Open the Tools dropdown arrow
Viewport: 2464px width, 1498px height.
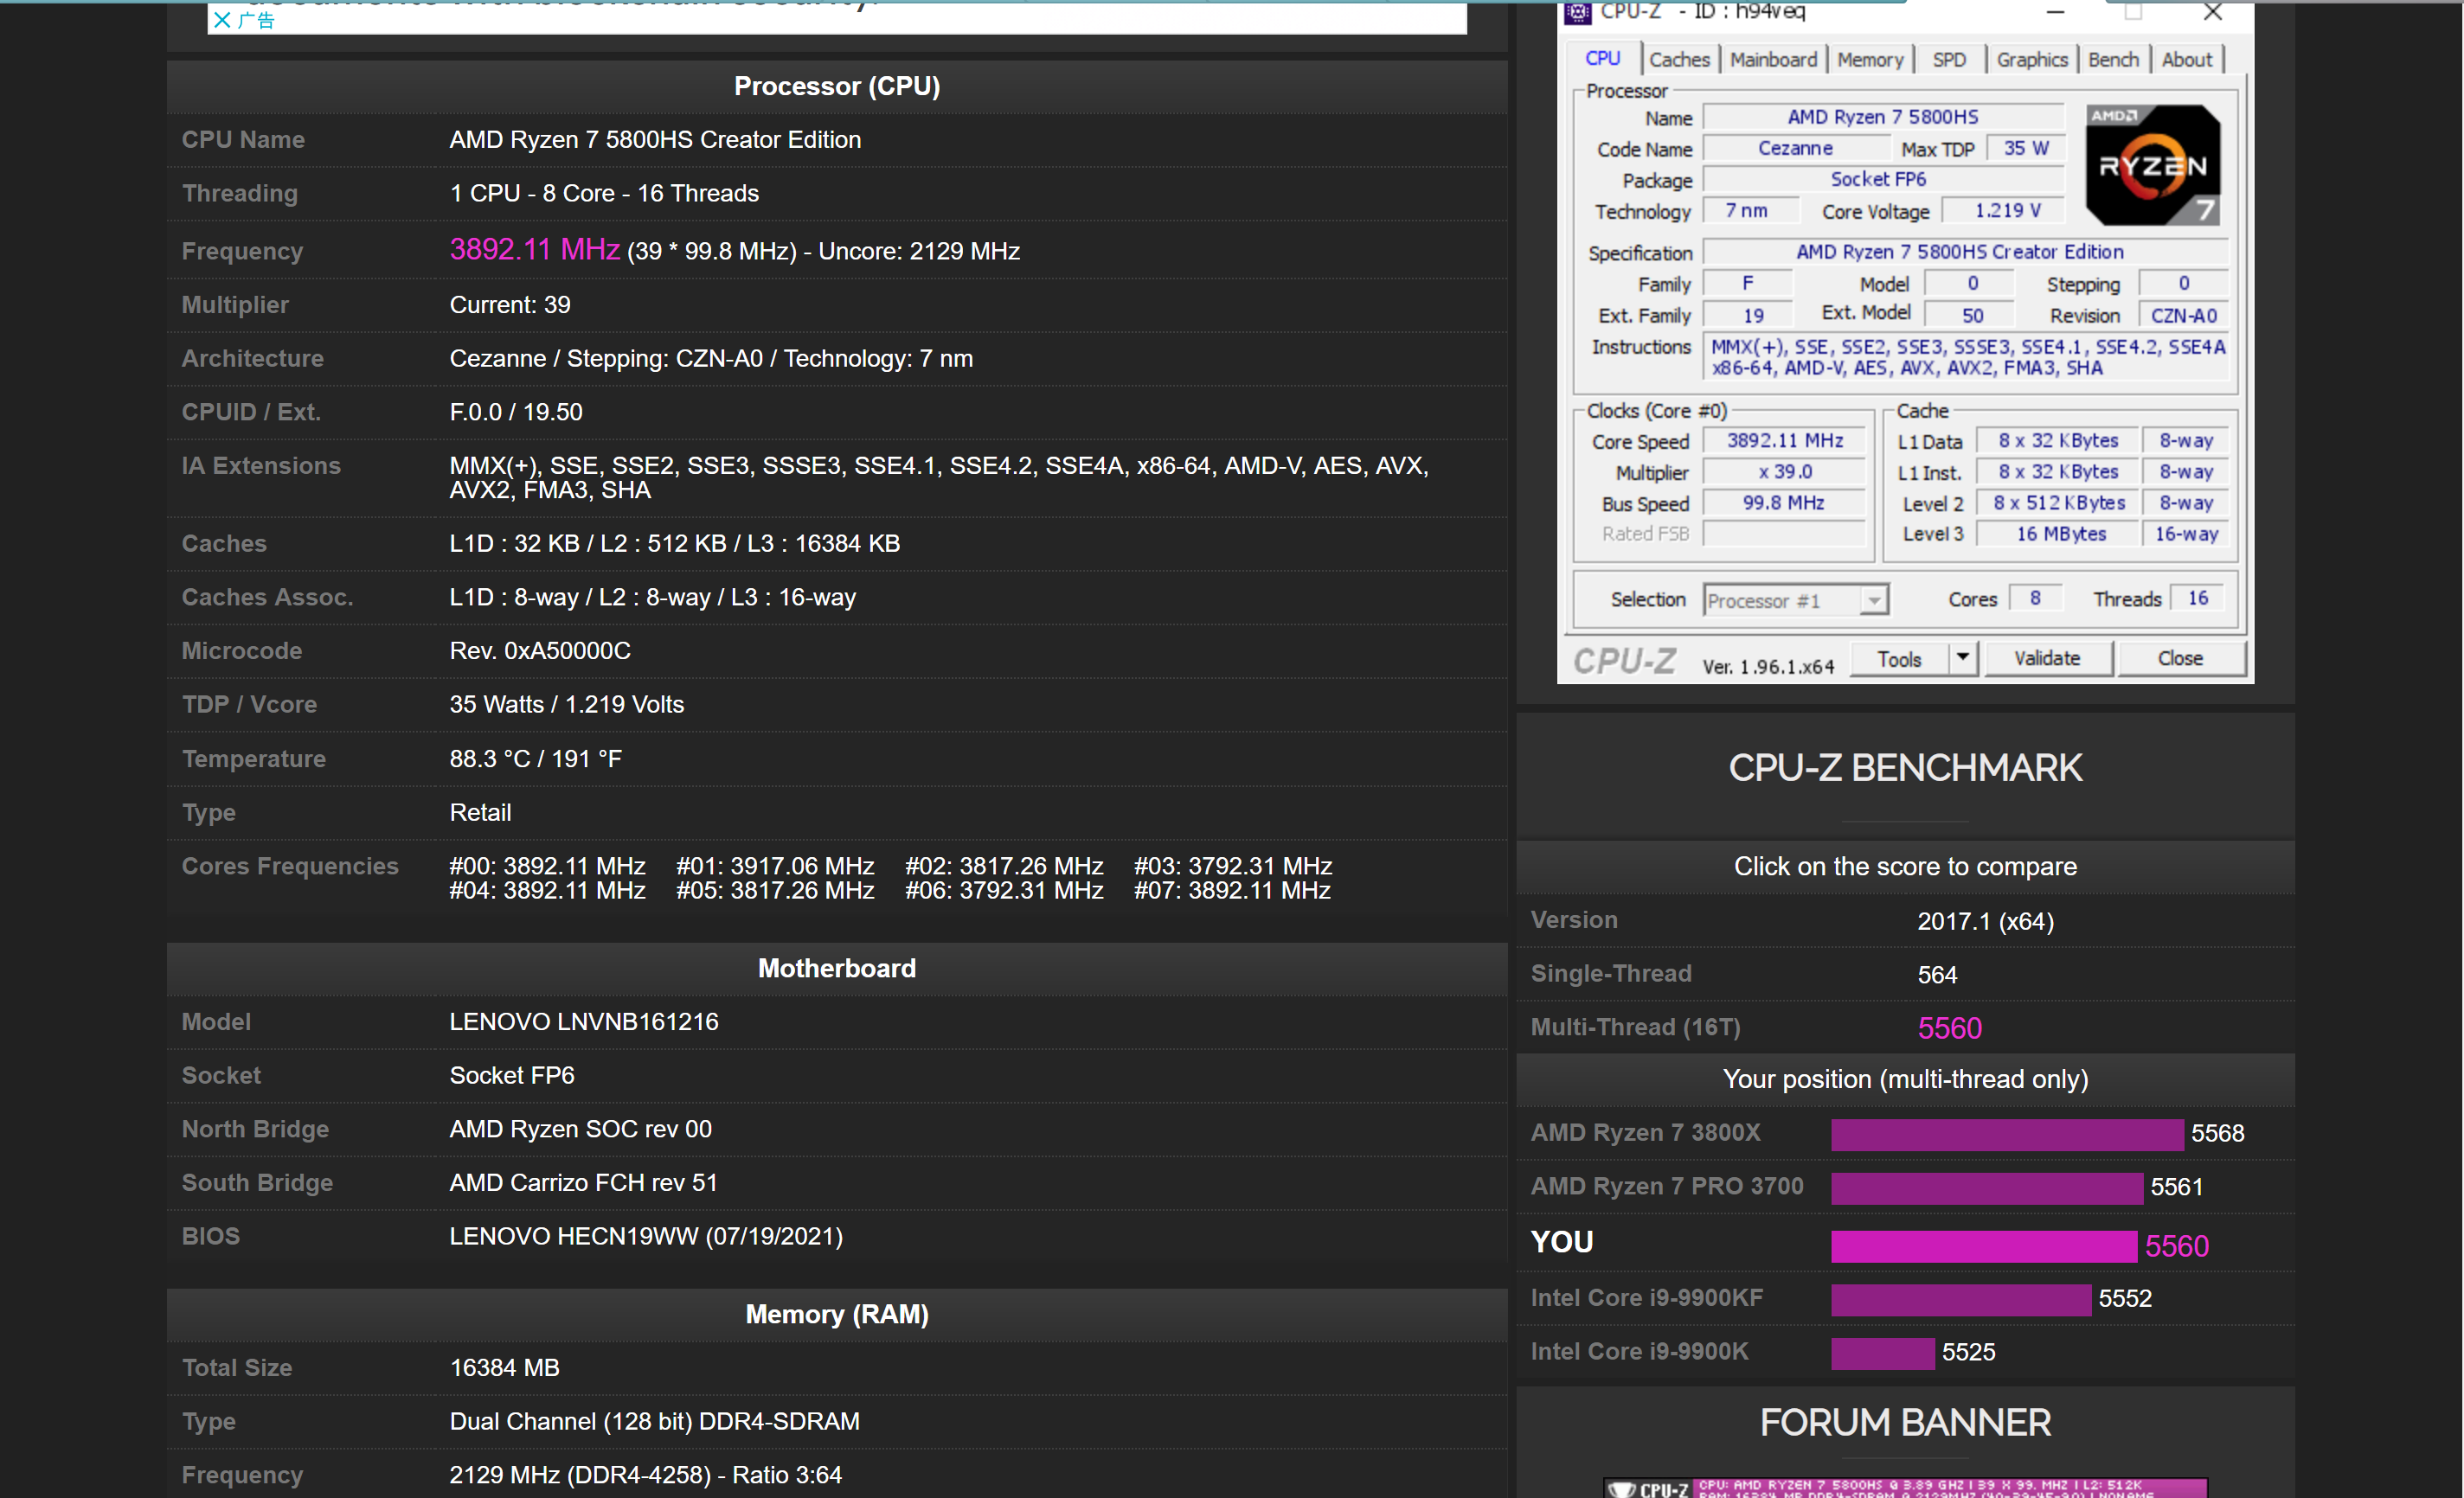point(1962,658)
